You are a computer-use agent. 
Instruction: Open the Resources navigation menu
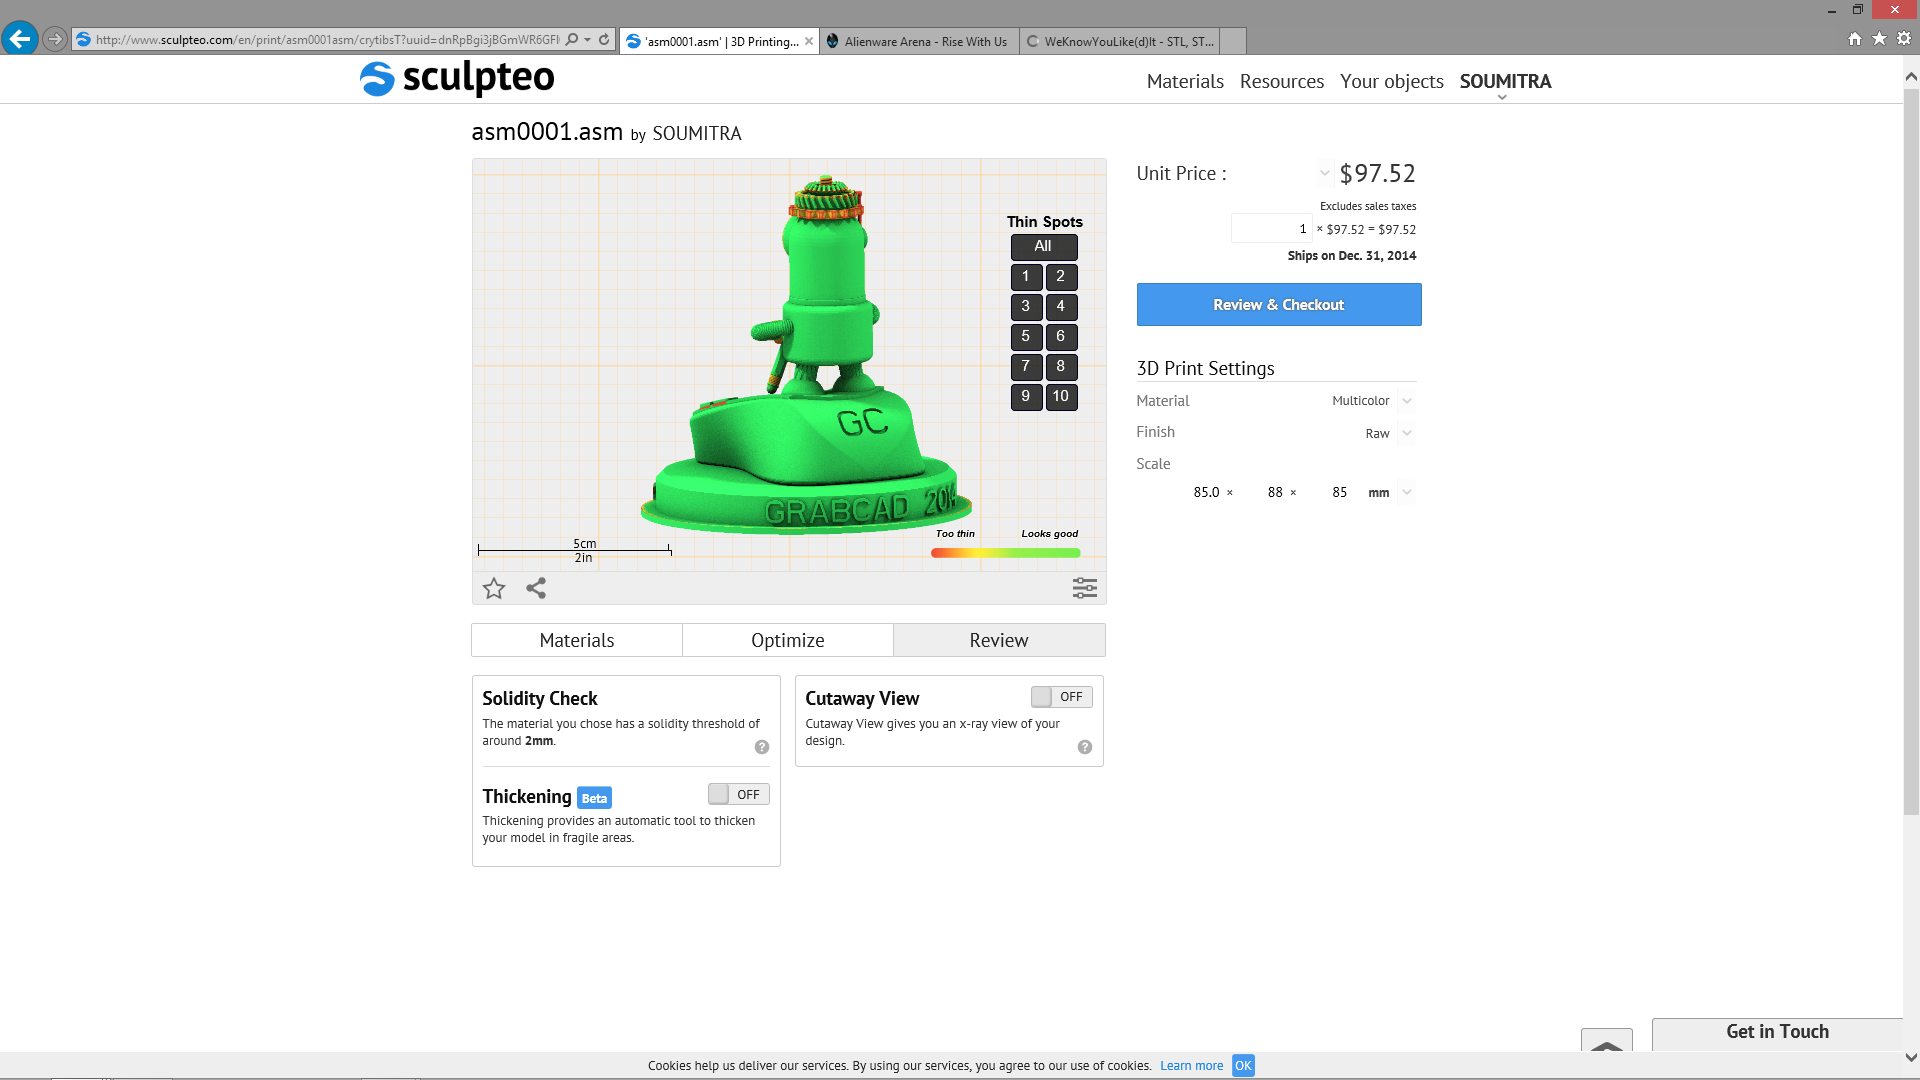pos(1282,82)
